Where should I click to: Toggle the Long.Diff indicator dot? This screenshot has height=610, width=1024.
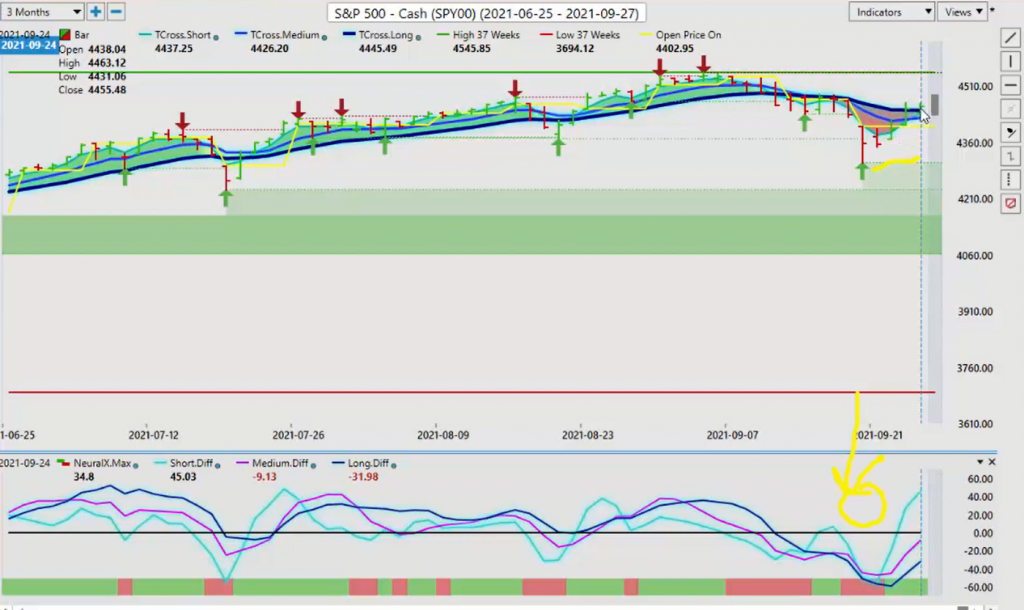tap(393, 465)
